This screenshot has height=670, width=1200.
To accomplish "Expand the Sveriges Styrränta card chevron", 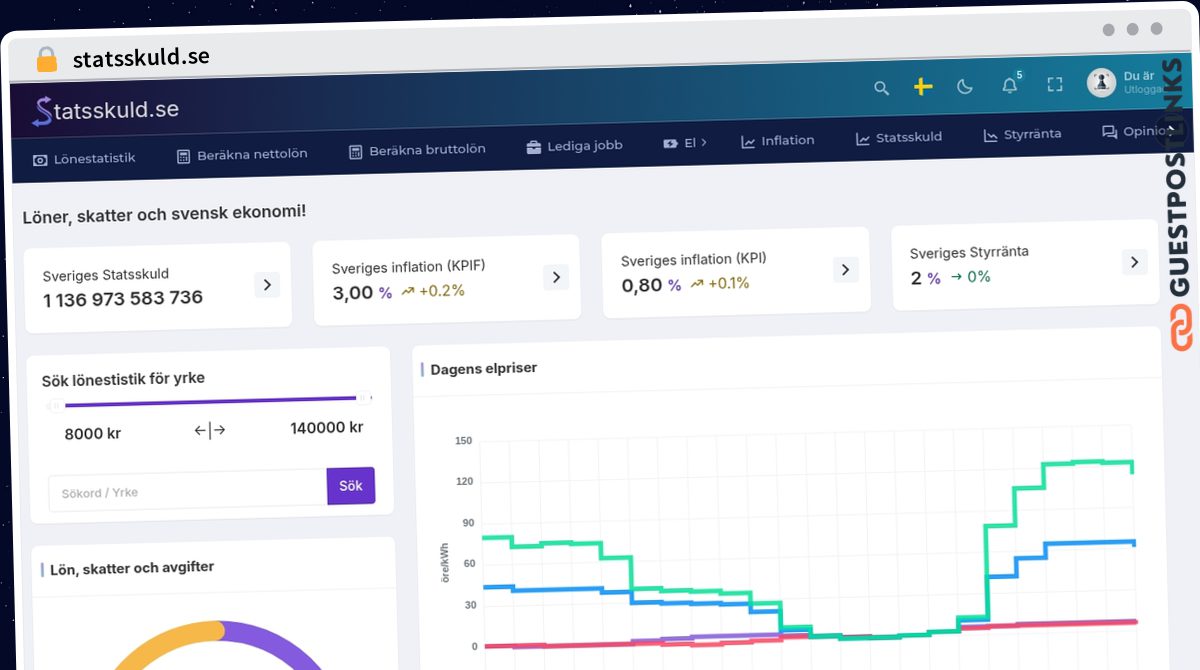I will point(1134,261).
